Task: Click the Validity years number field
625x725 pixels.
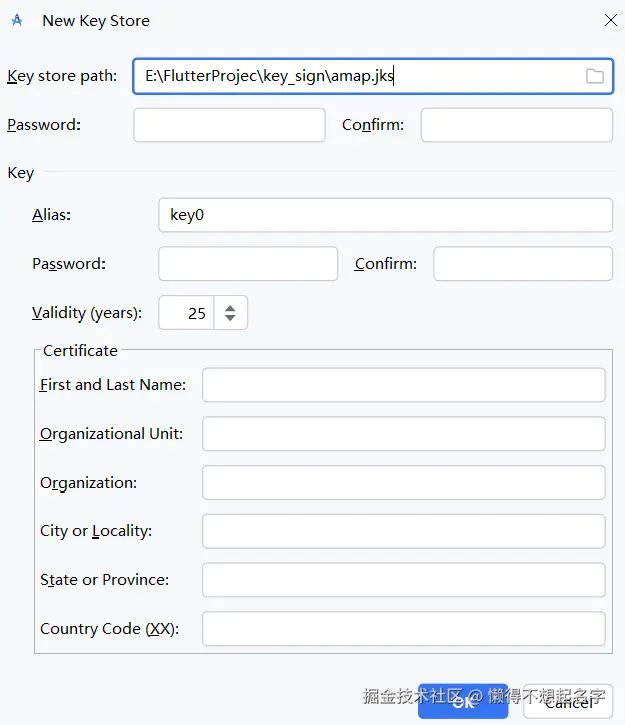Action: (188, 313)
